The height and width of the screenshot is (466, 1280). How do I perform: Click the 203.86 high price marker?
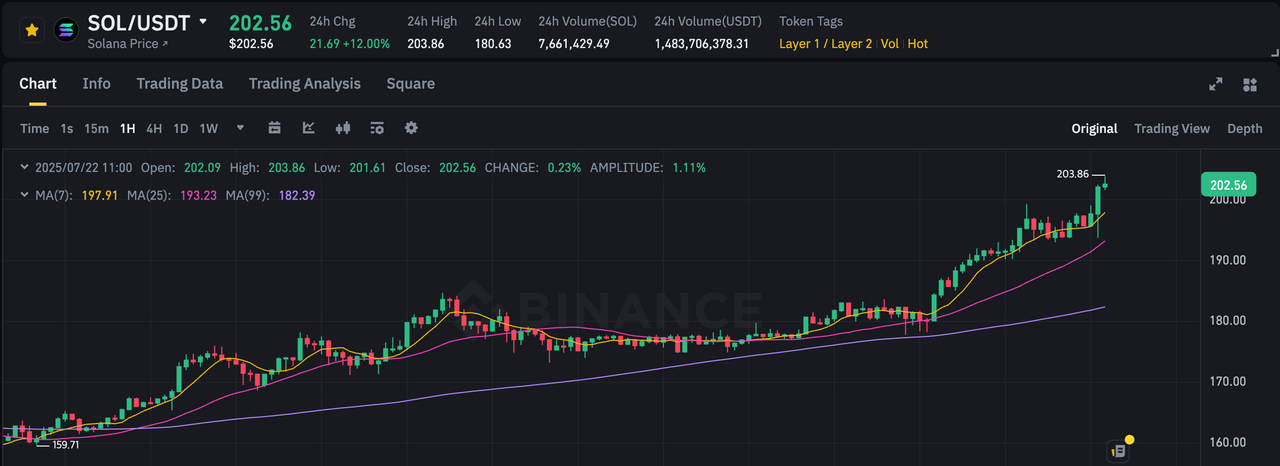pyautogui.click(x=1072, y=174)
